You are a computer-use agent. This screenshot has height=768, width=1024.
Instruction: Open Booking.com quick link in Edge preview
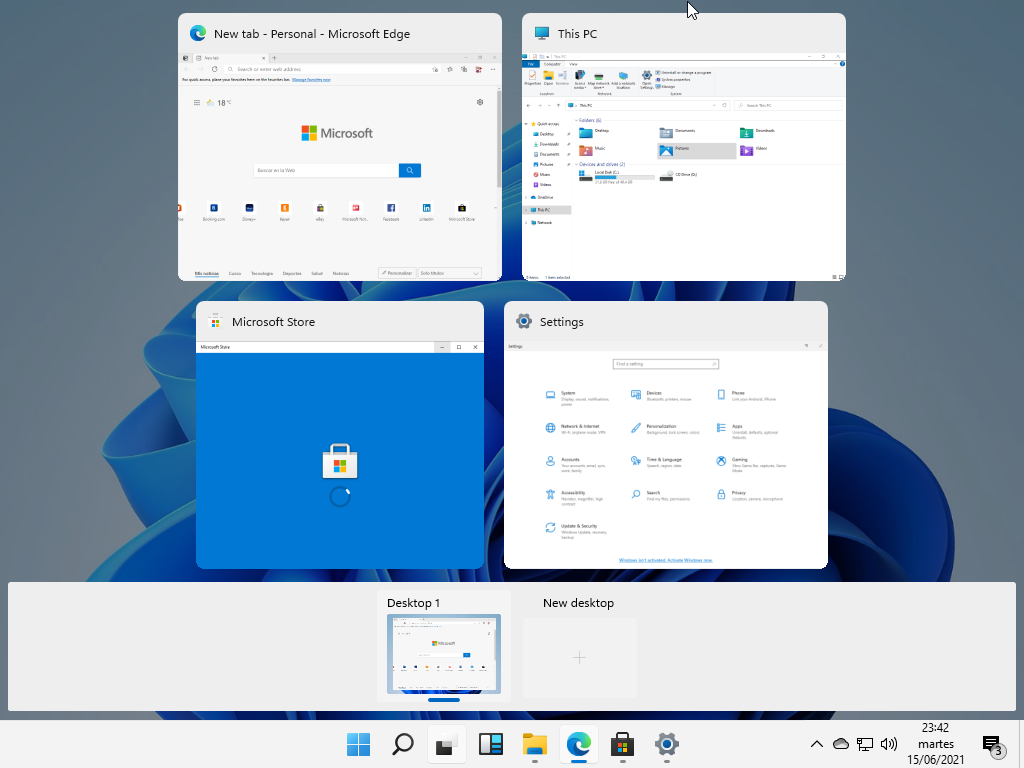tap(214, 212)
